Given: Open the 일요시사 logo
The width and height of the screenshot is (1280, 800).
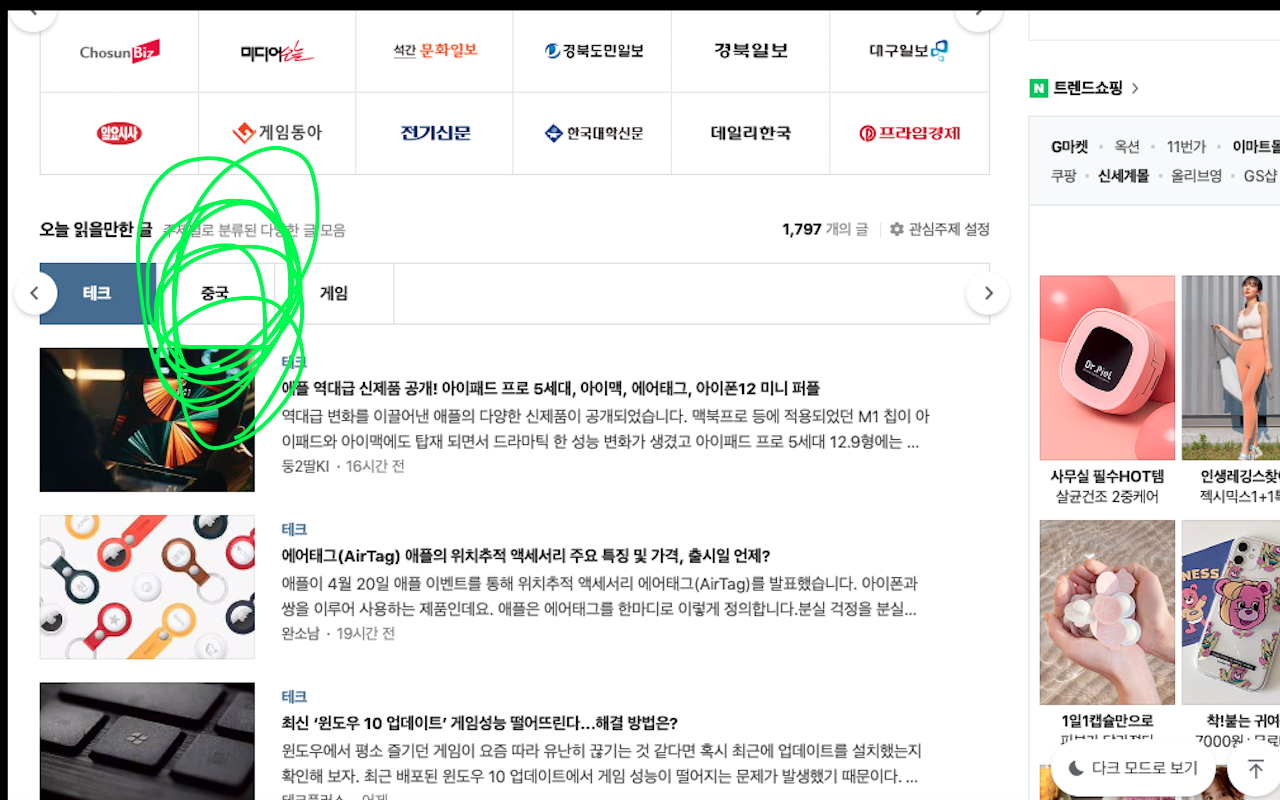Looking at the screenshot, I should 119,133.
